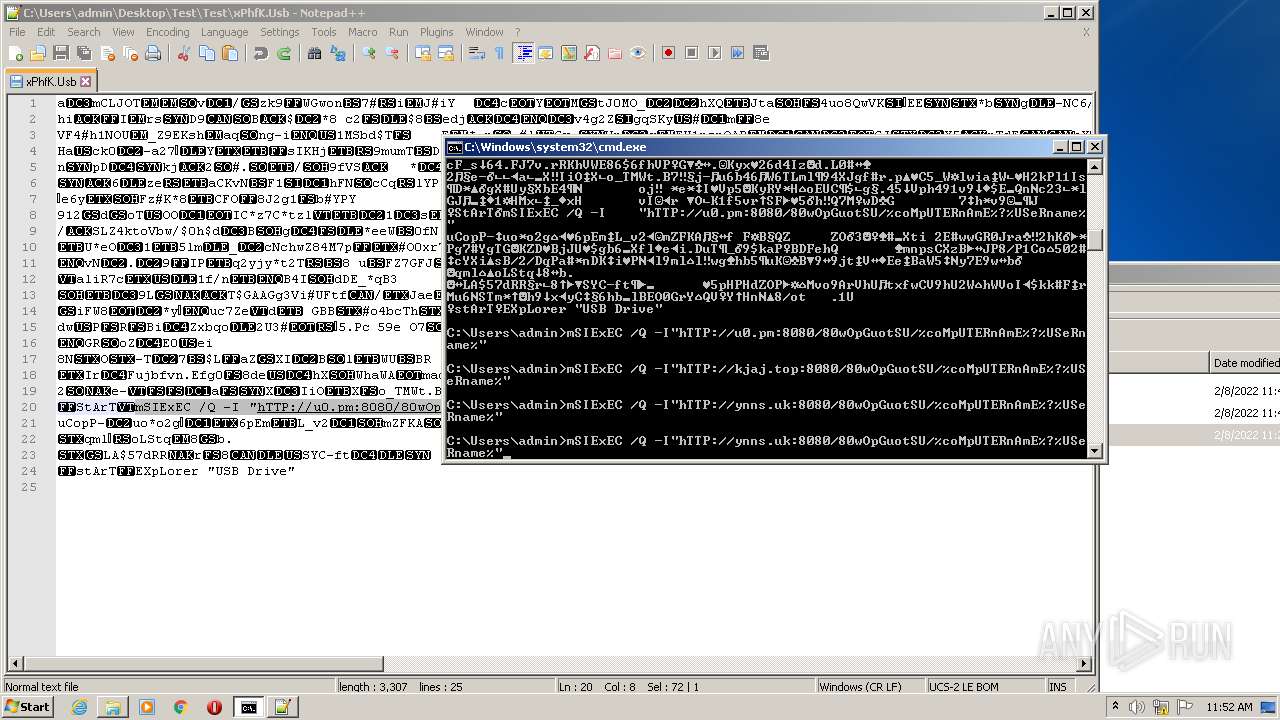1280x720 pixels.
Task: Zoom in with the toolbar icon
Action: pos(369,53)
